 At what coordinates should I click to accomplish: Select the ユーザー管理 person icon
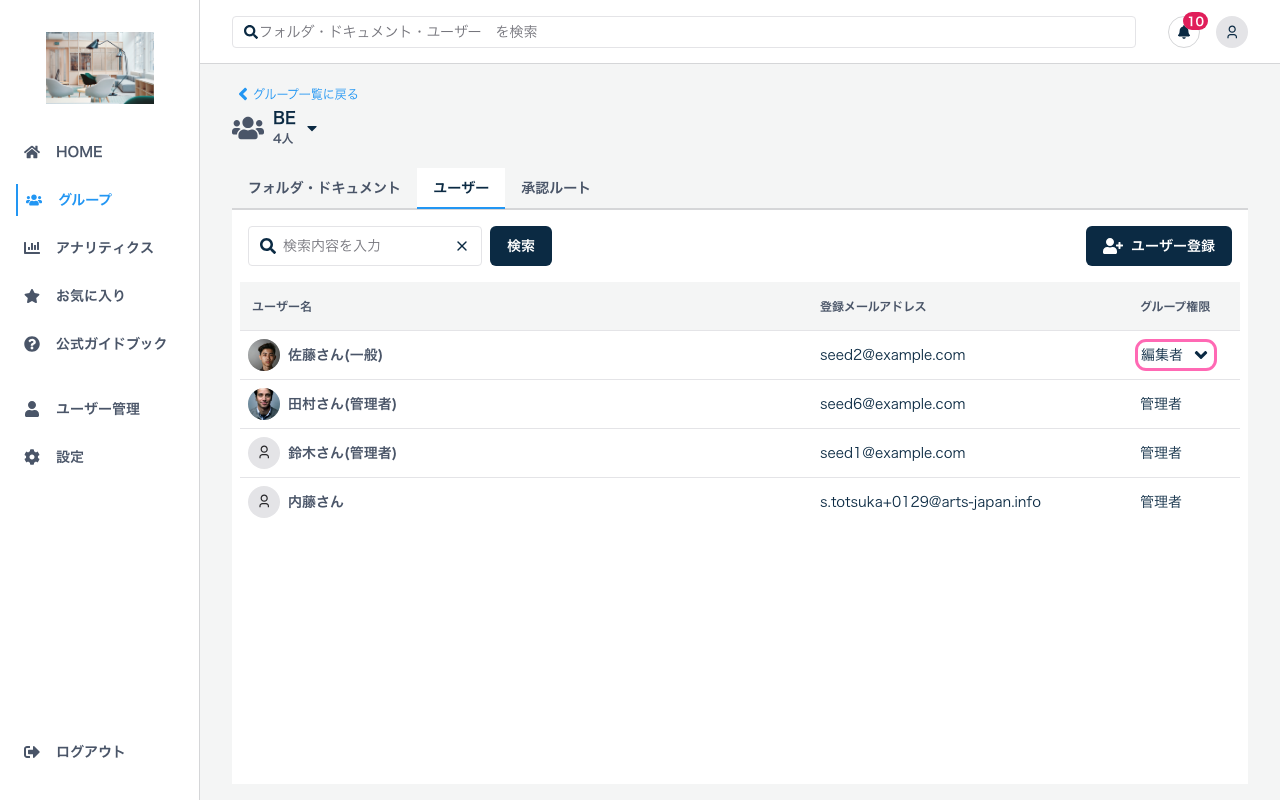click(x=31, y=408)
